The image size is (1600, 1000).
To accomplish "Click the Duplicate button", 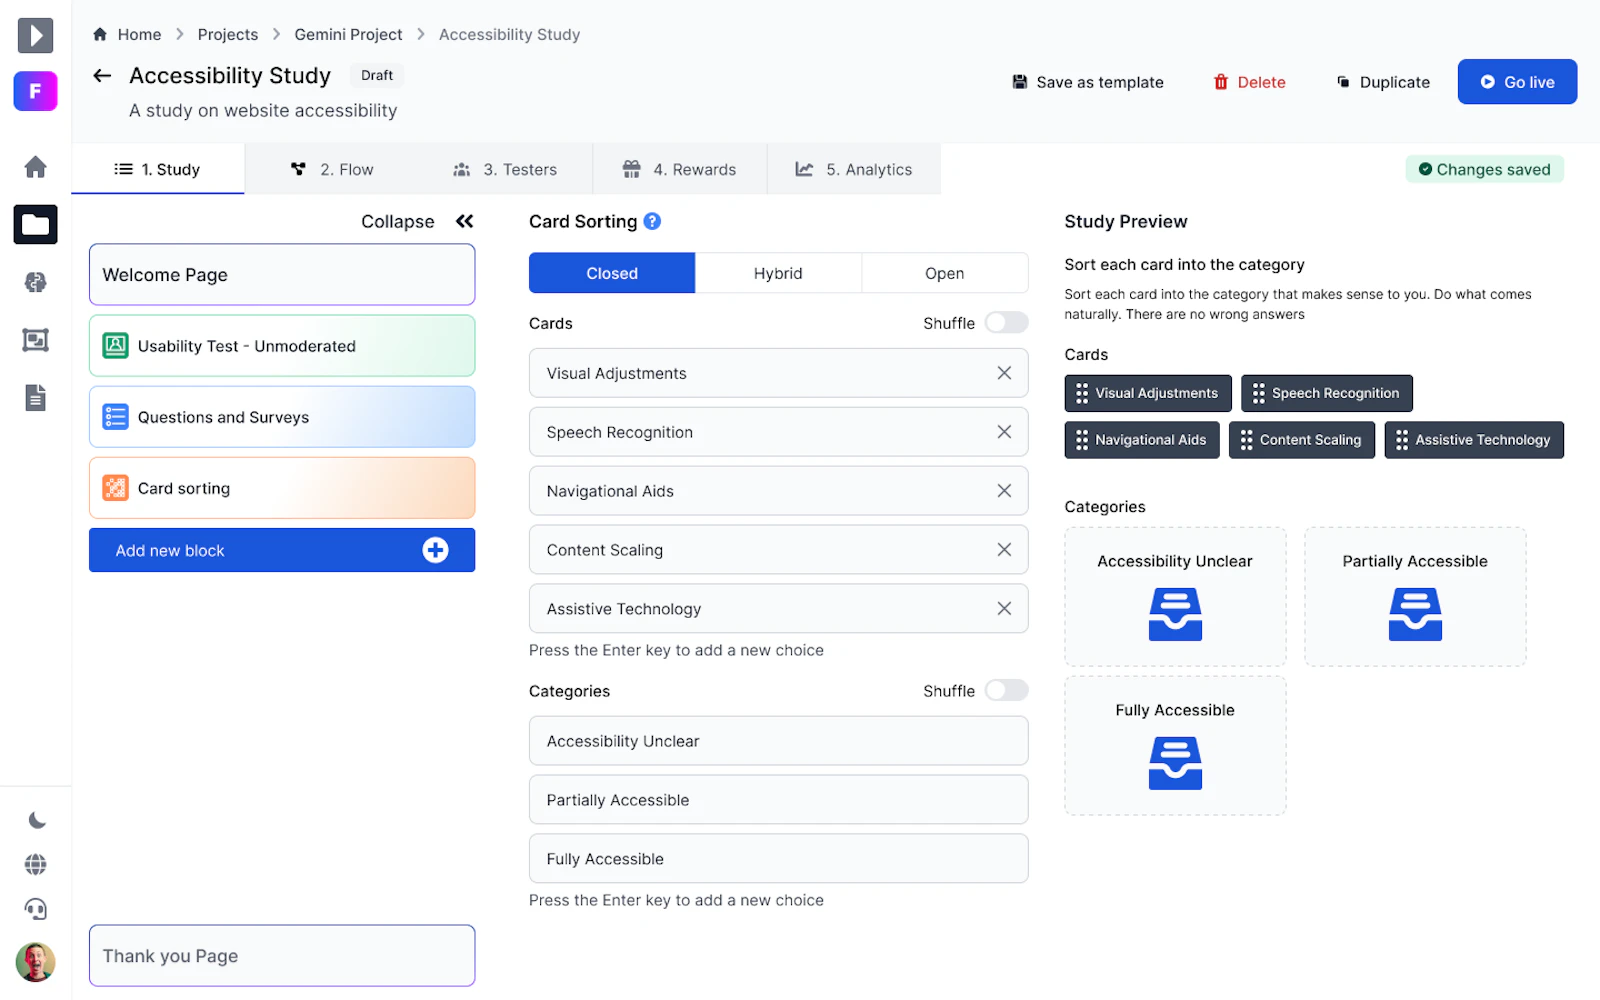I will [1384, 82].
